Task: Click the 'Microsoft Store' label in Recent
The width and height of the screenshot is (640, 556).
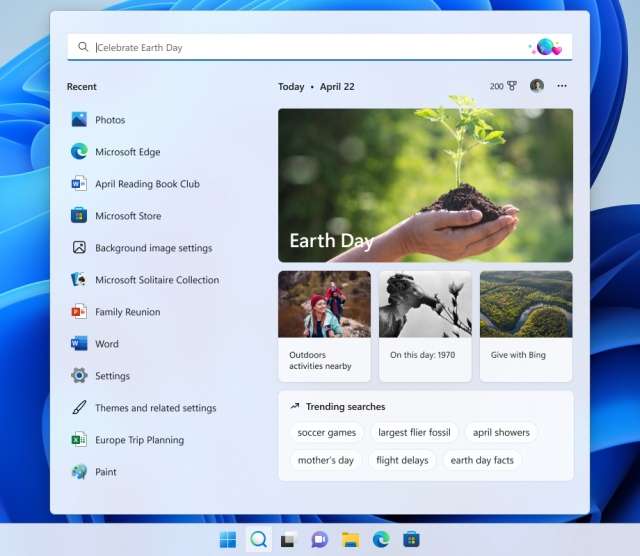Action: (x=128, y=216)
